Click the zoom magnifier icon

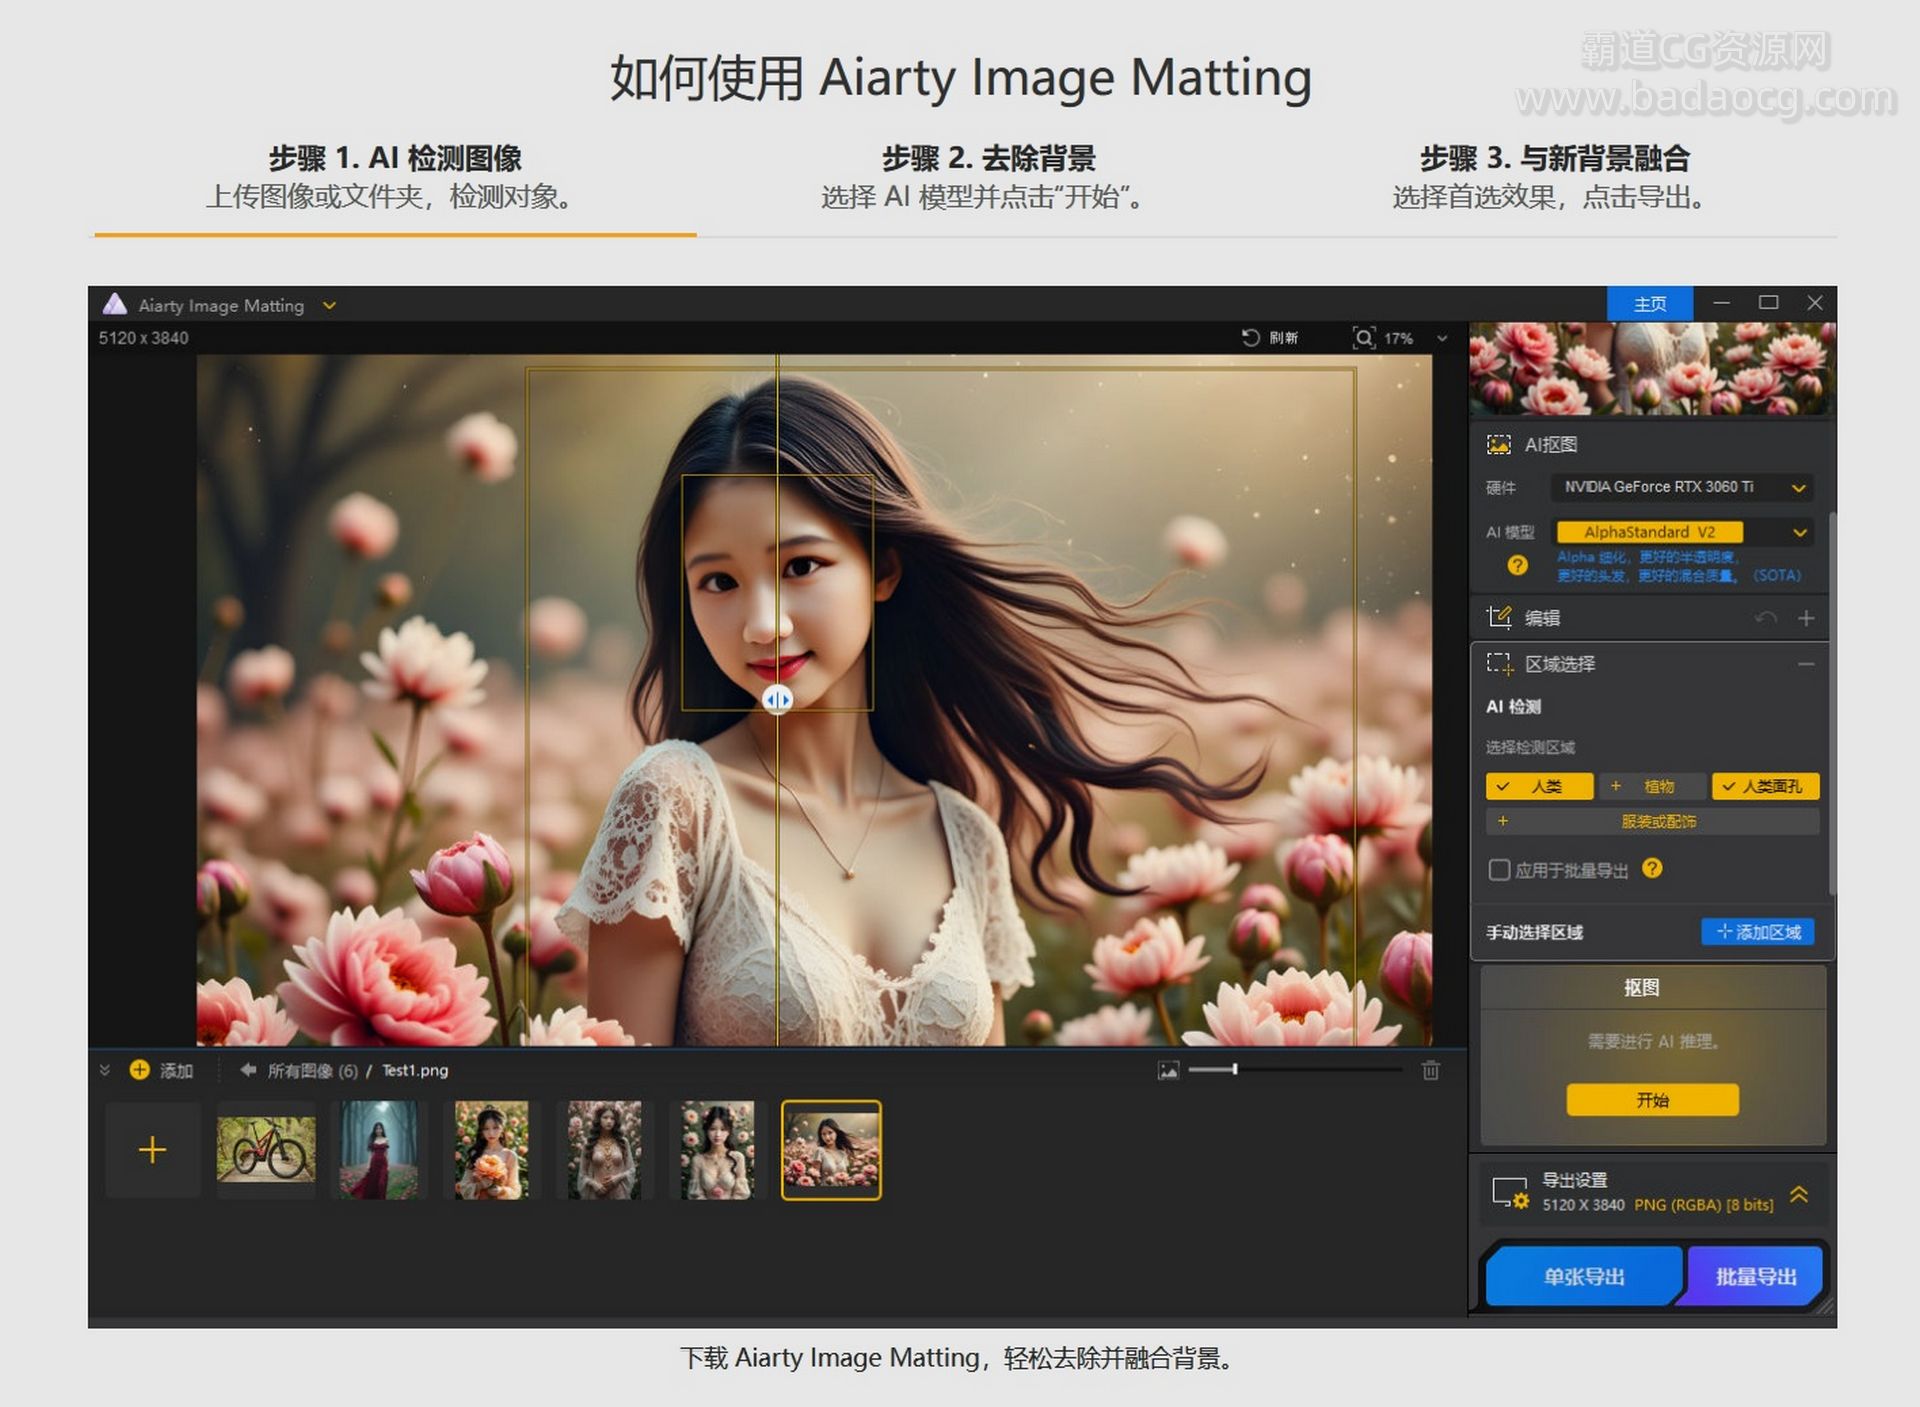[x=1364, y=338]
